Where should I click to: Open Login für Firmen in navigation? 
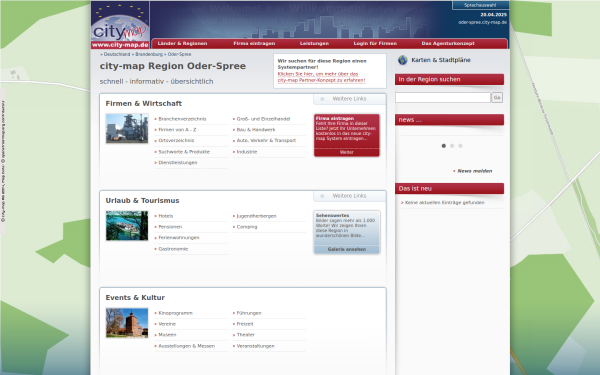pos(375,44)
